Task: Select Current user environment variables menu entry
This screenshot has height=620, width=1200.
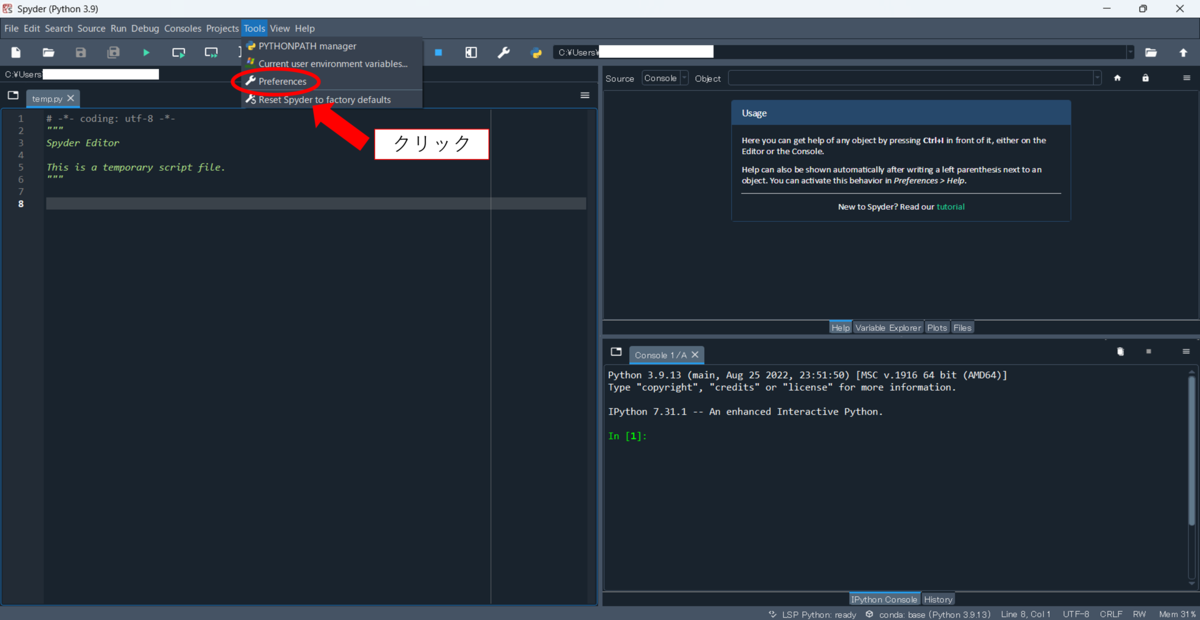Action: 332,63
